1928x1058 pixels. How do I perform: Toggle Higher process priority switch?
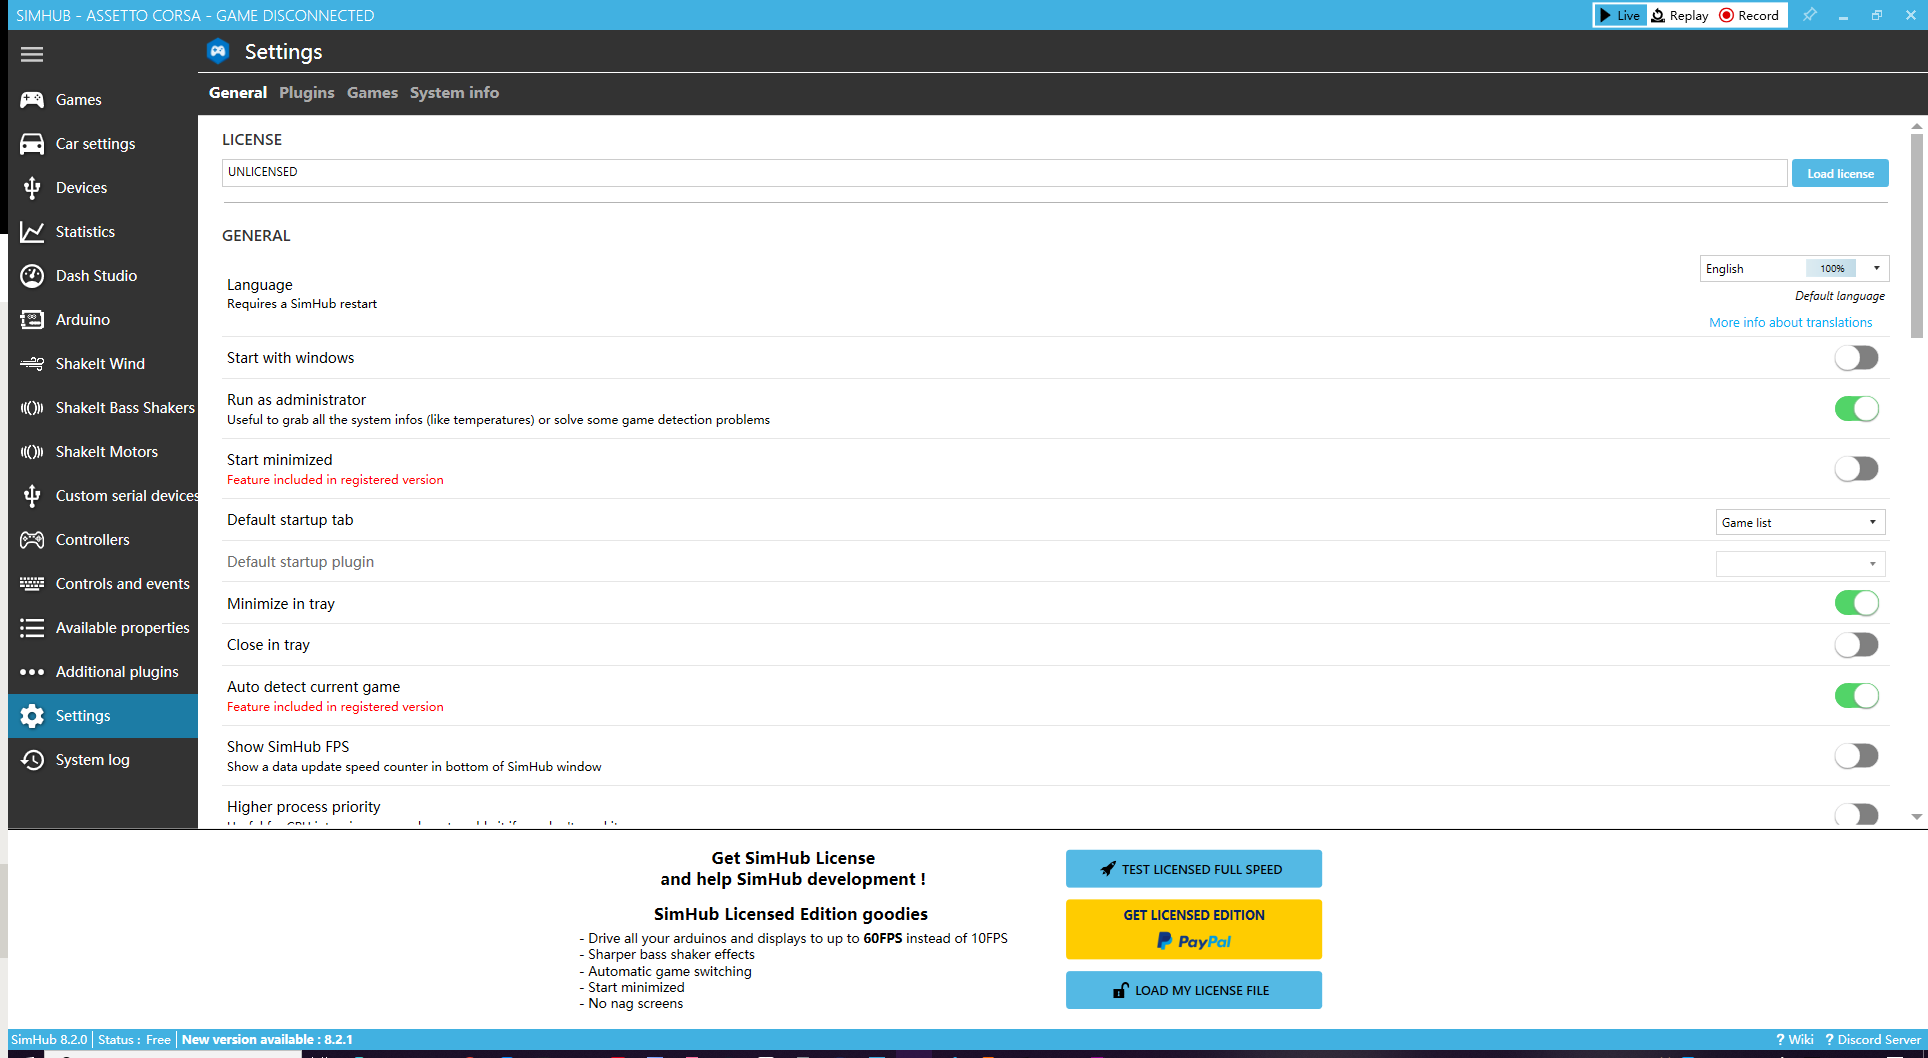point(1857,814)
